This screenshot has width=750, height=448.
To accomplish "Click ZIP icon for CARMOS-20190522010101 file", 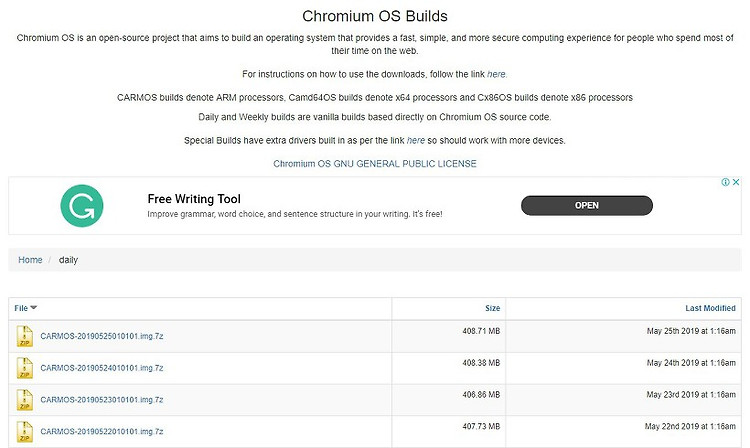I will 24,431.
